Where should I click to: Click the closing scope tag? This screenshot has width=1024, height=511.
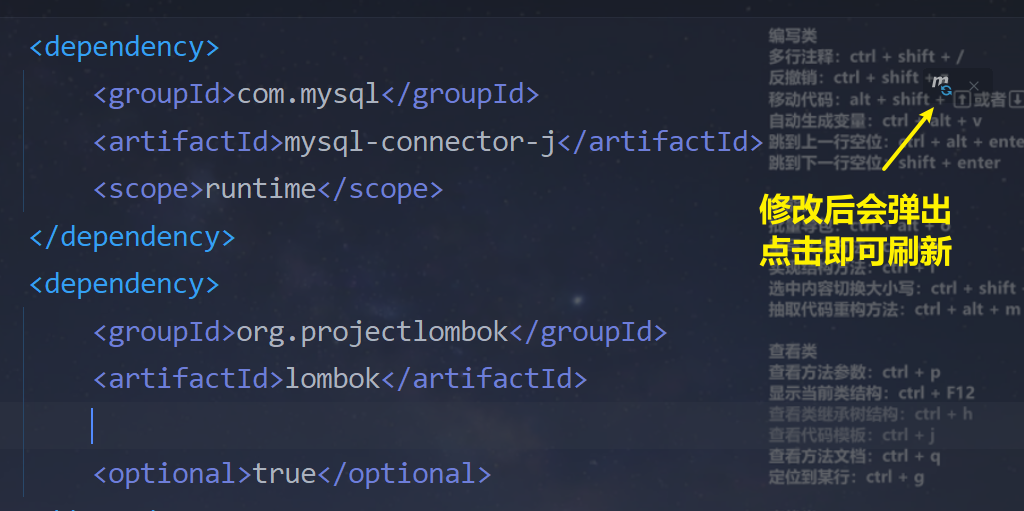[380, 189]
